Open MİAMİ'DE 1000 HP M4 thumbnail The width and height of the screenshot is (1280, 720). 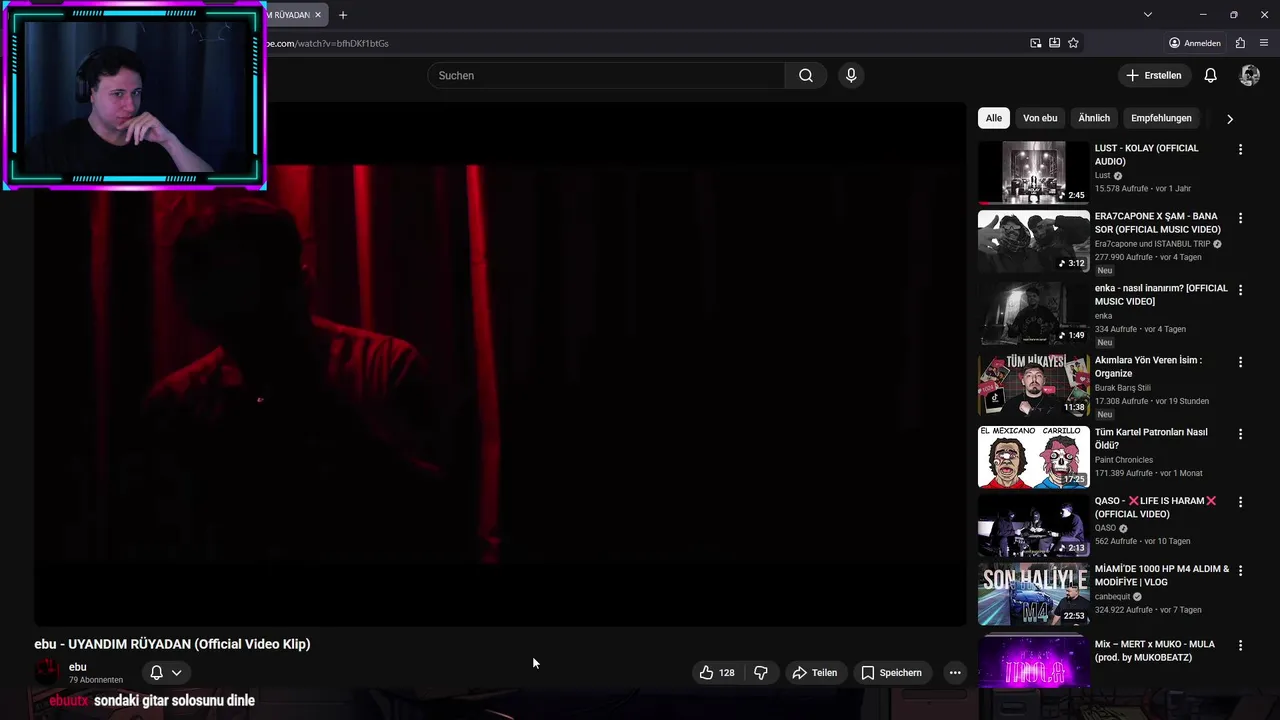tap(1033, 594)
